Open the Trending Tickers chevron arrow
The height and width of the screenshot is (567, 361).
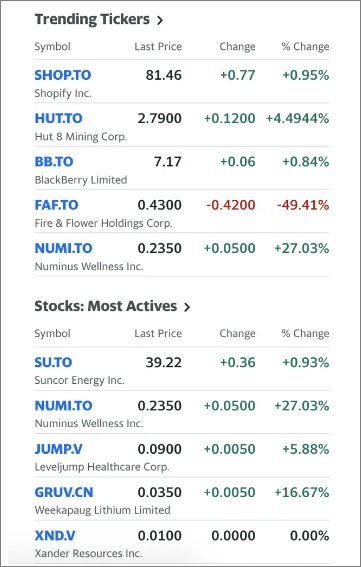point(160,20)
